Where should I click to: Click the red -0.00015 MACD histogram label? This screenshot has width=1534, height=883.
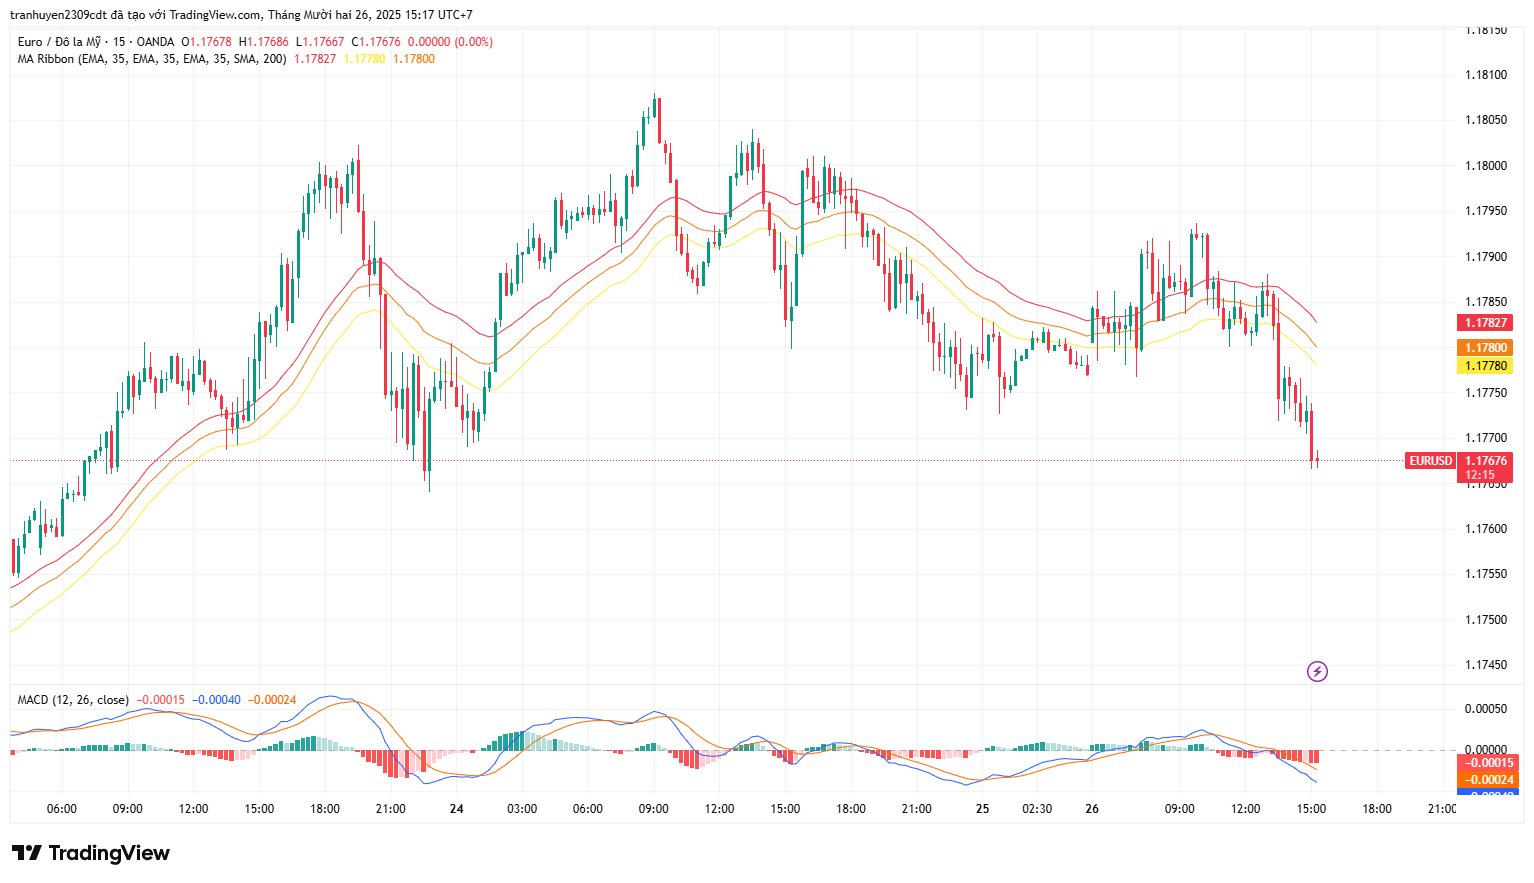point(1490,763)
